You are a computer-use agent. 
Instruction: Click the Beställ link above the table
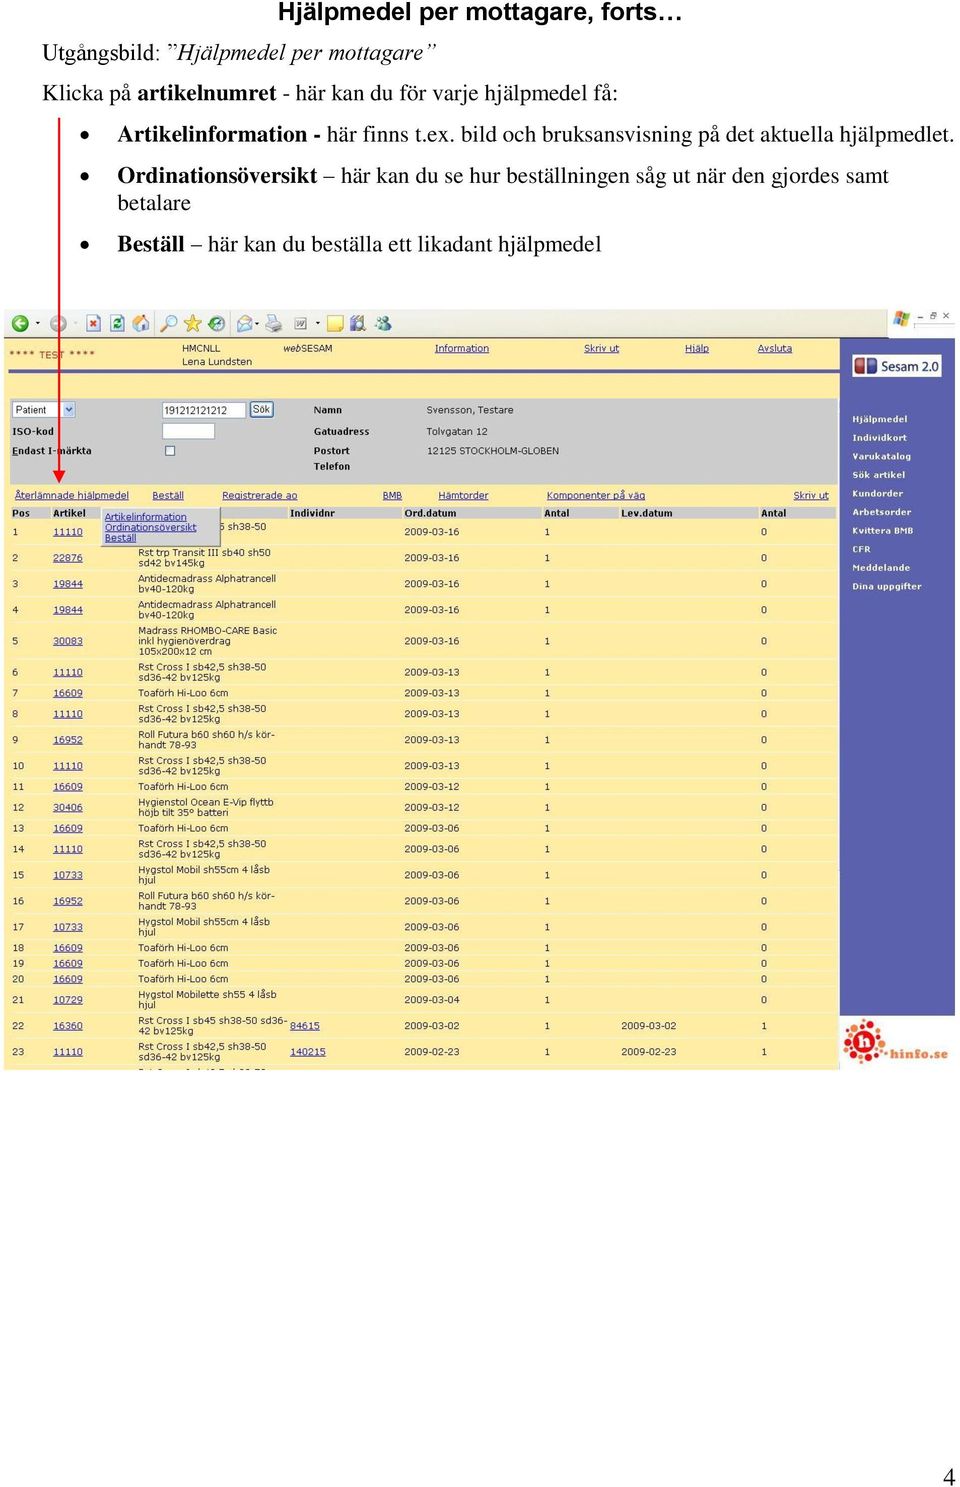tap(168, 496)
